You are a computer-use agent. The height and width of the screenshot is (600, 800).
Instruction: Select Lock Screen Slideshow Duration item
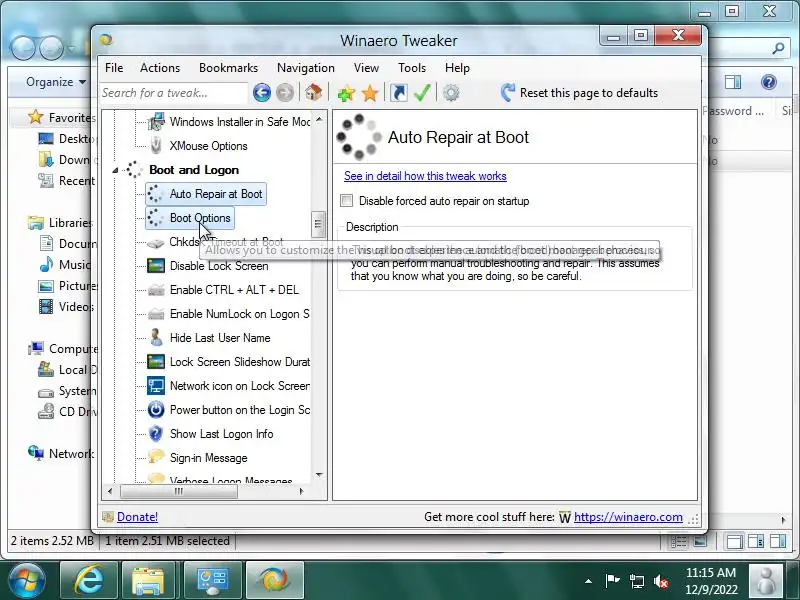239,362
